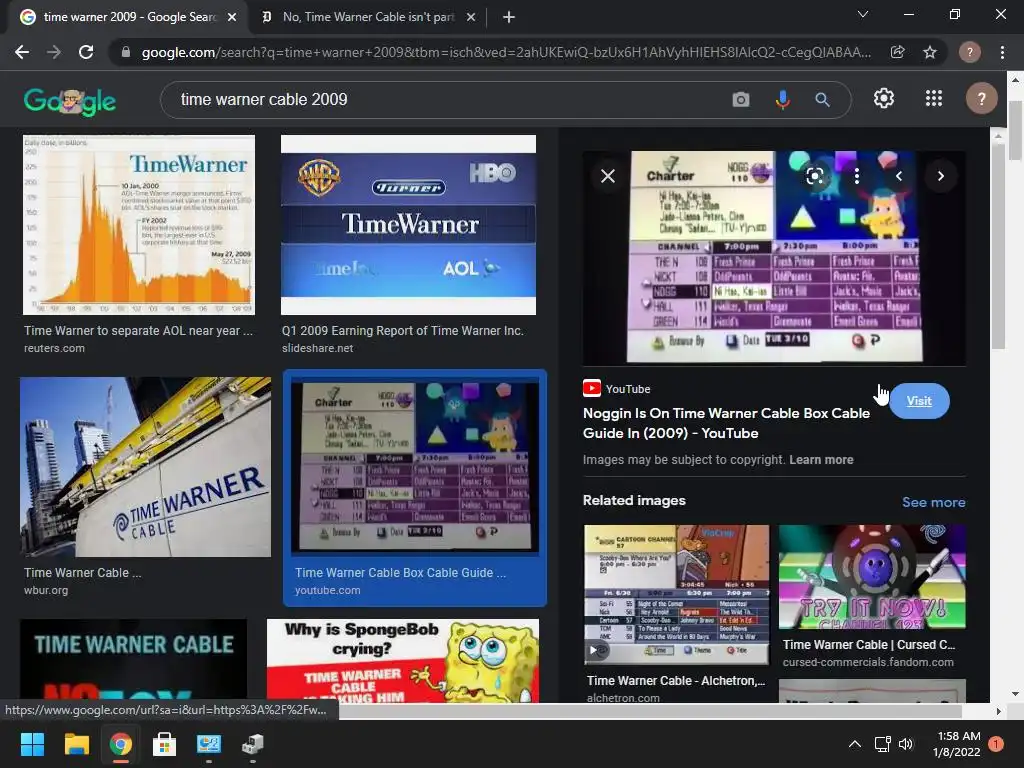This screenshot has width=1024, height=768.
Task: Reload the current page
Action: pos(86,52)
